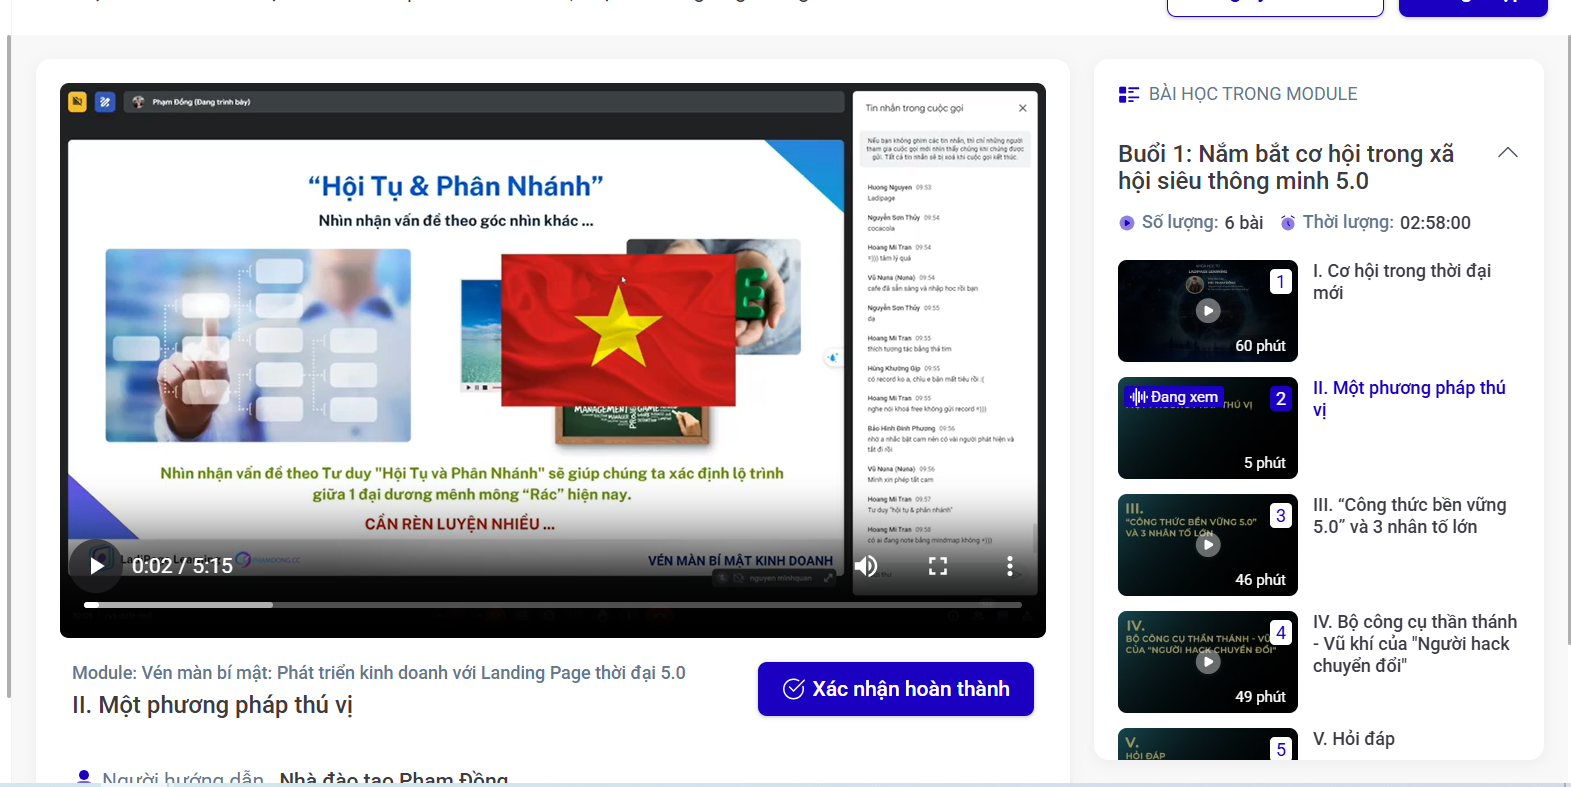The image size is (1571, 787).
Task: Click the Thời lượng 02:58:00 value
Action: (x=1435, y=223)
